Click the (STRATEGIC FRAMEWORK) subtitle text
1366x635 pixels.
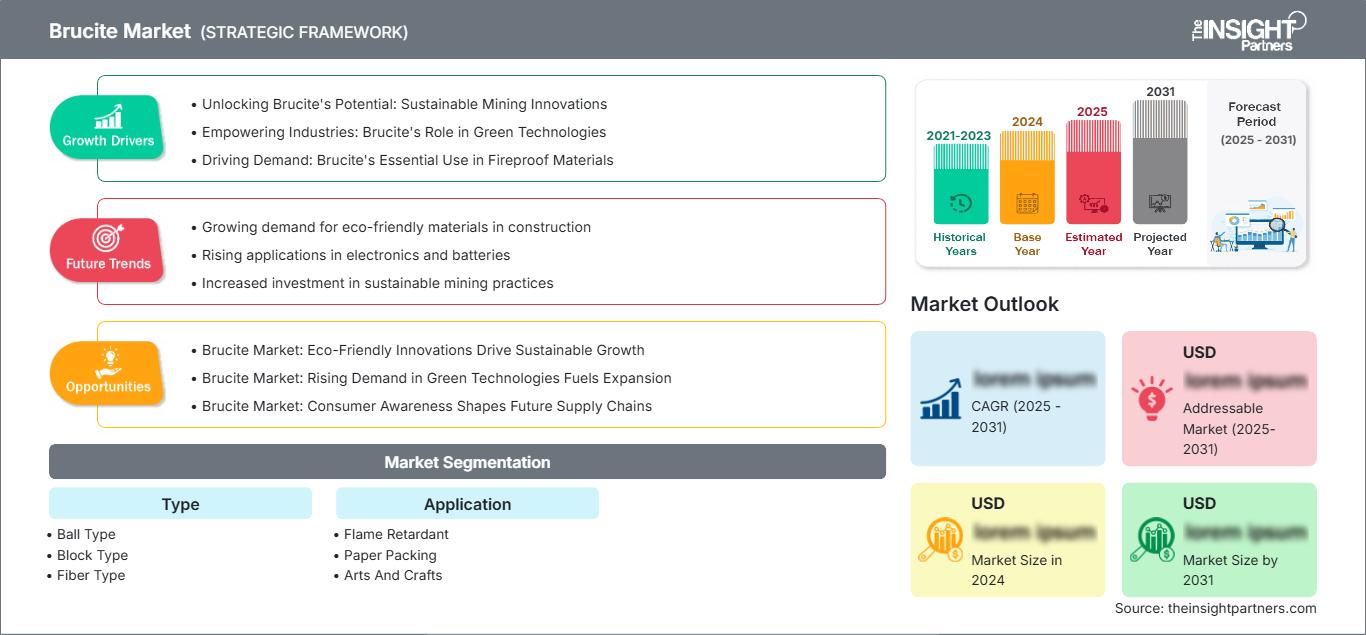[304, 32]
